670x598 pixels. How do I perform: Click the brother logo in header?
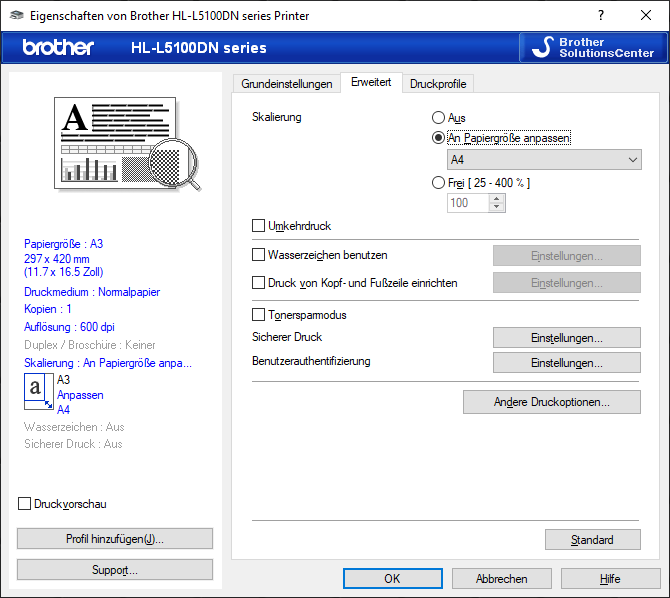pyautogui.click(x=58, y=47)
